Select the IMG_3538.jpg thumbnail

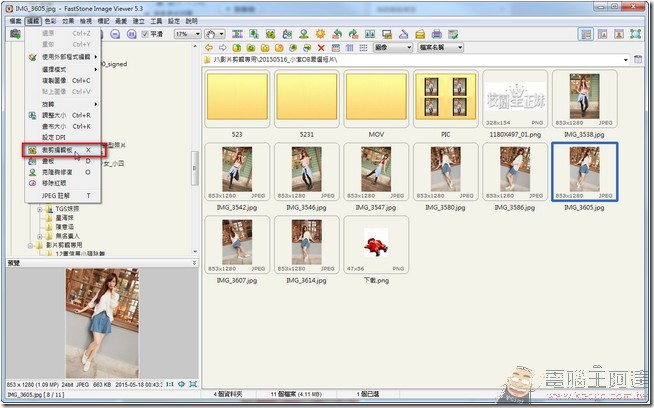click(x=584, y=99)
